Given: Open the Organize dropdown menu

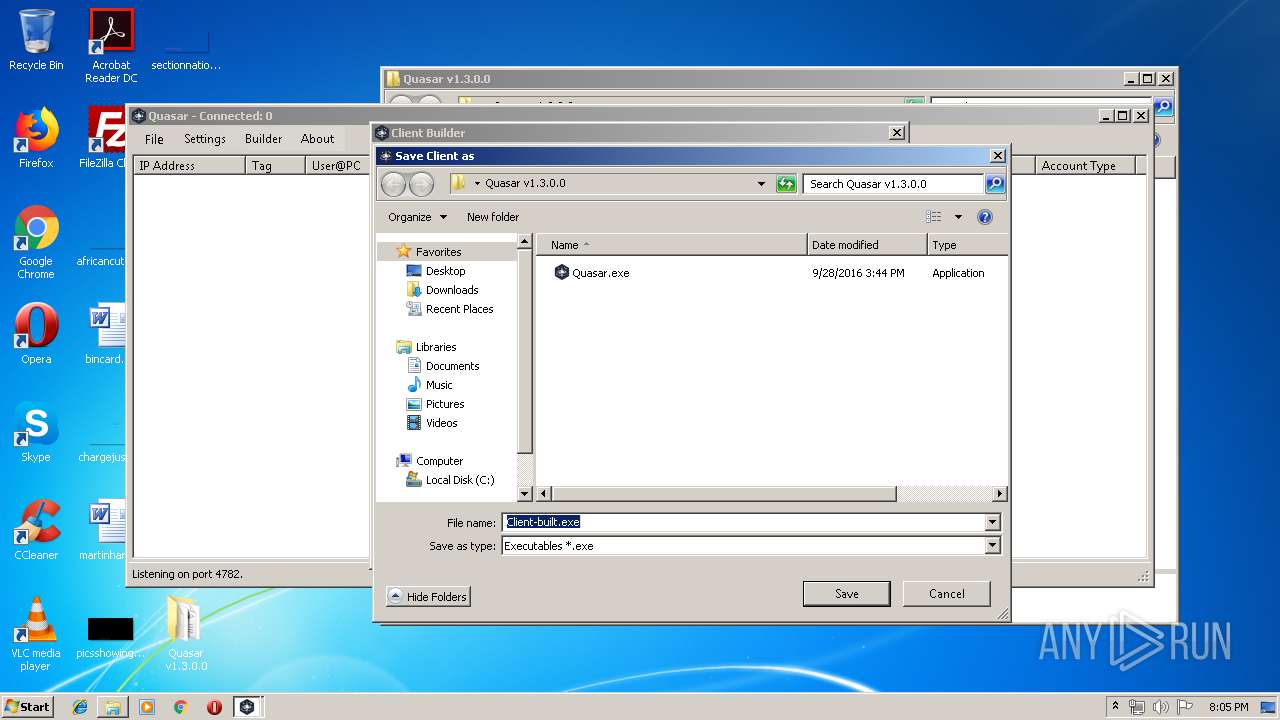Looking at the screenshot, I should pos(418,217).
